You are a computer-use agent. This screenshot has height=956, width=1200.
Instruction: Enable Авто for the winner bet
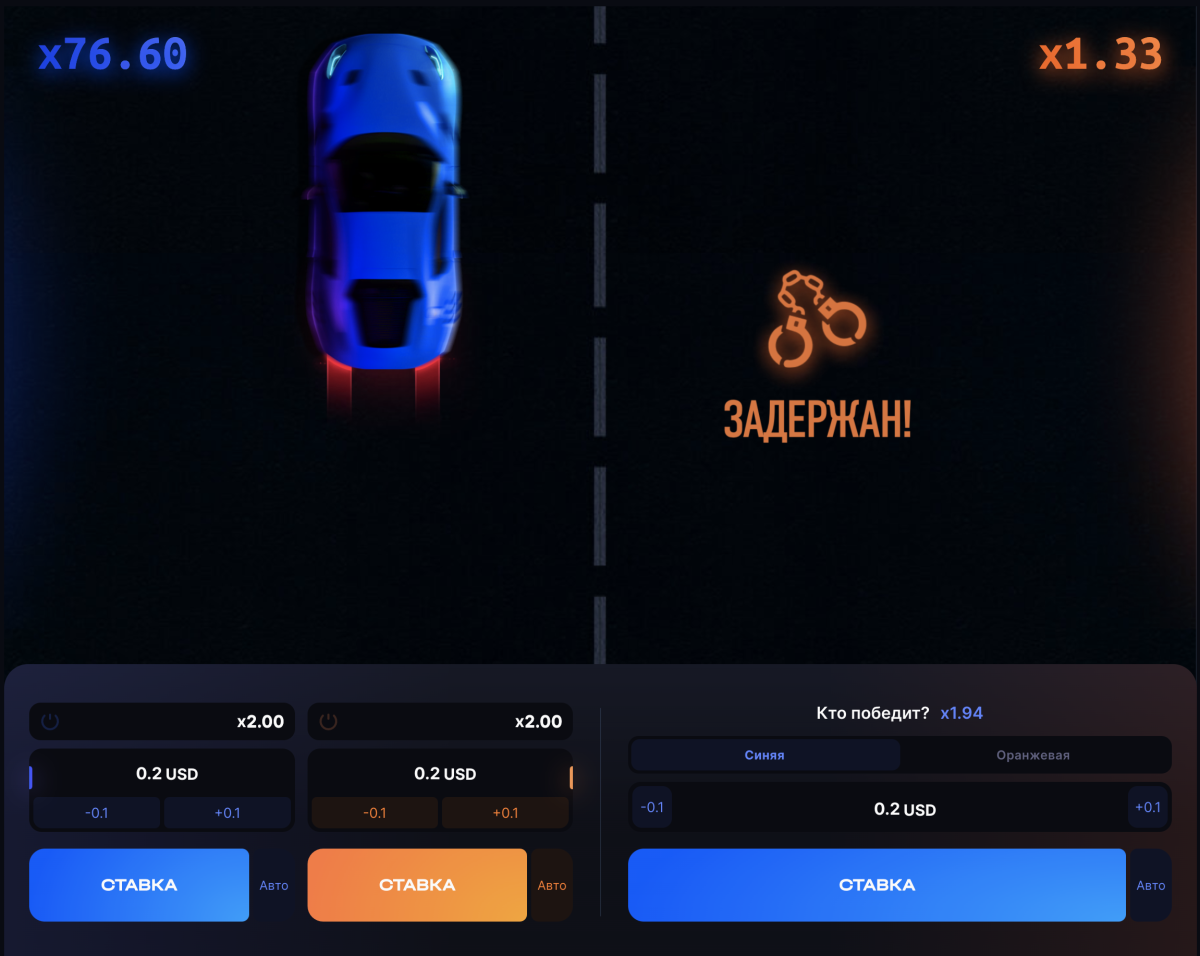1151,885
